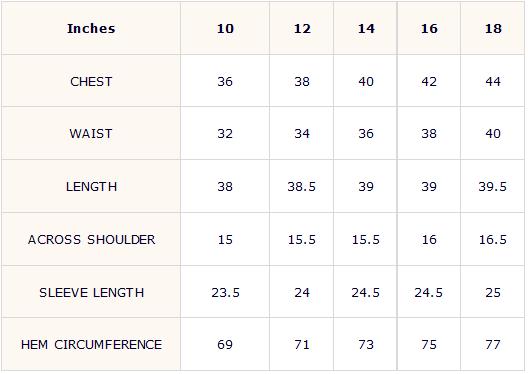Screen dimensions: 528x374
Task: Select the size 10 column header
Action: (x=225, y=28)
